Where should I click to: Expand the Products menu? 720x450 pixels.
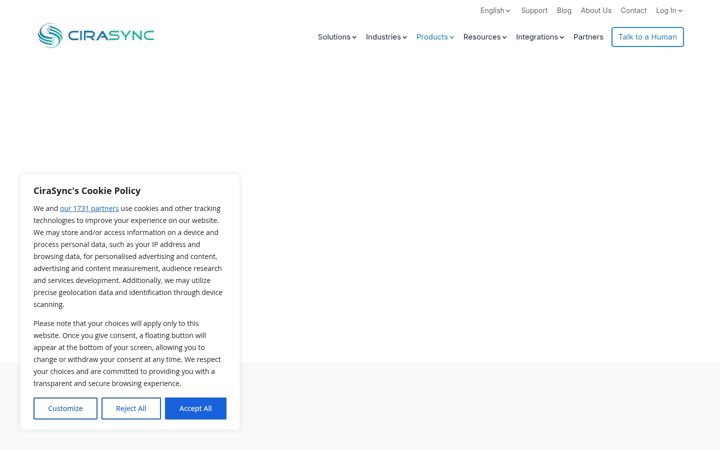[x=434, y=37]
